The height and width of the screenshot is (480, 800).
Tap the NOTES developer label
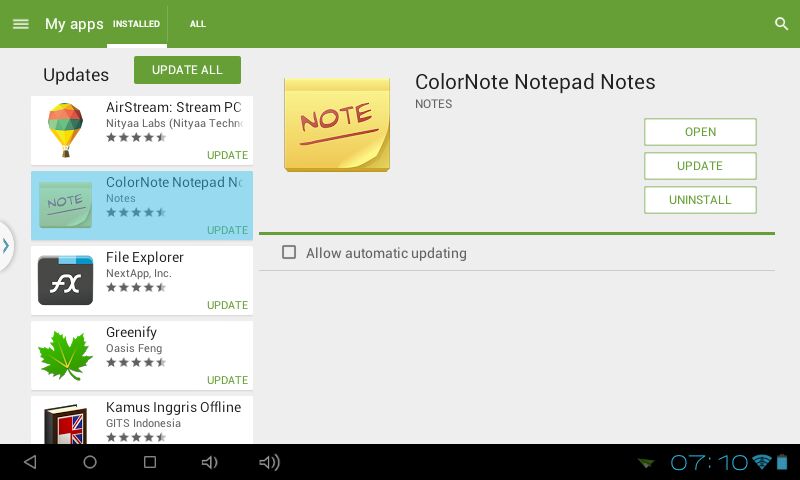434,104
